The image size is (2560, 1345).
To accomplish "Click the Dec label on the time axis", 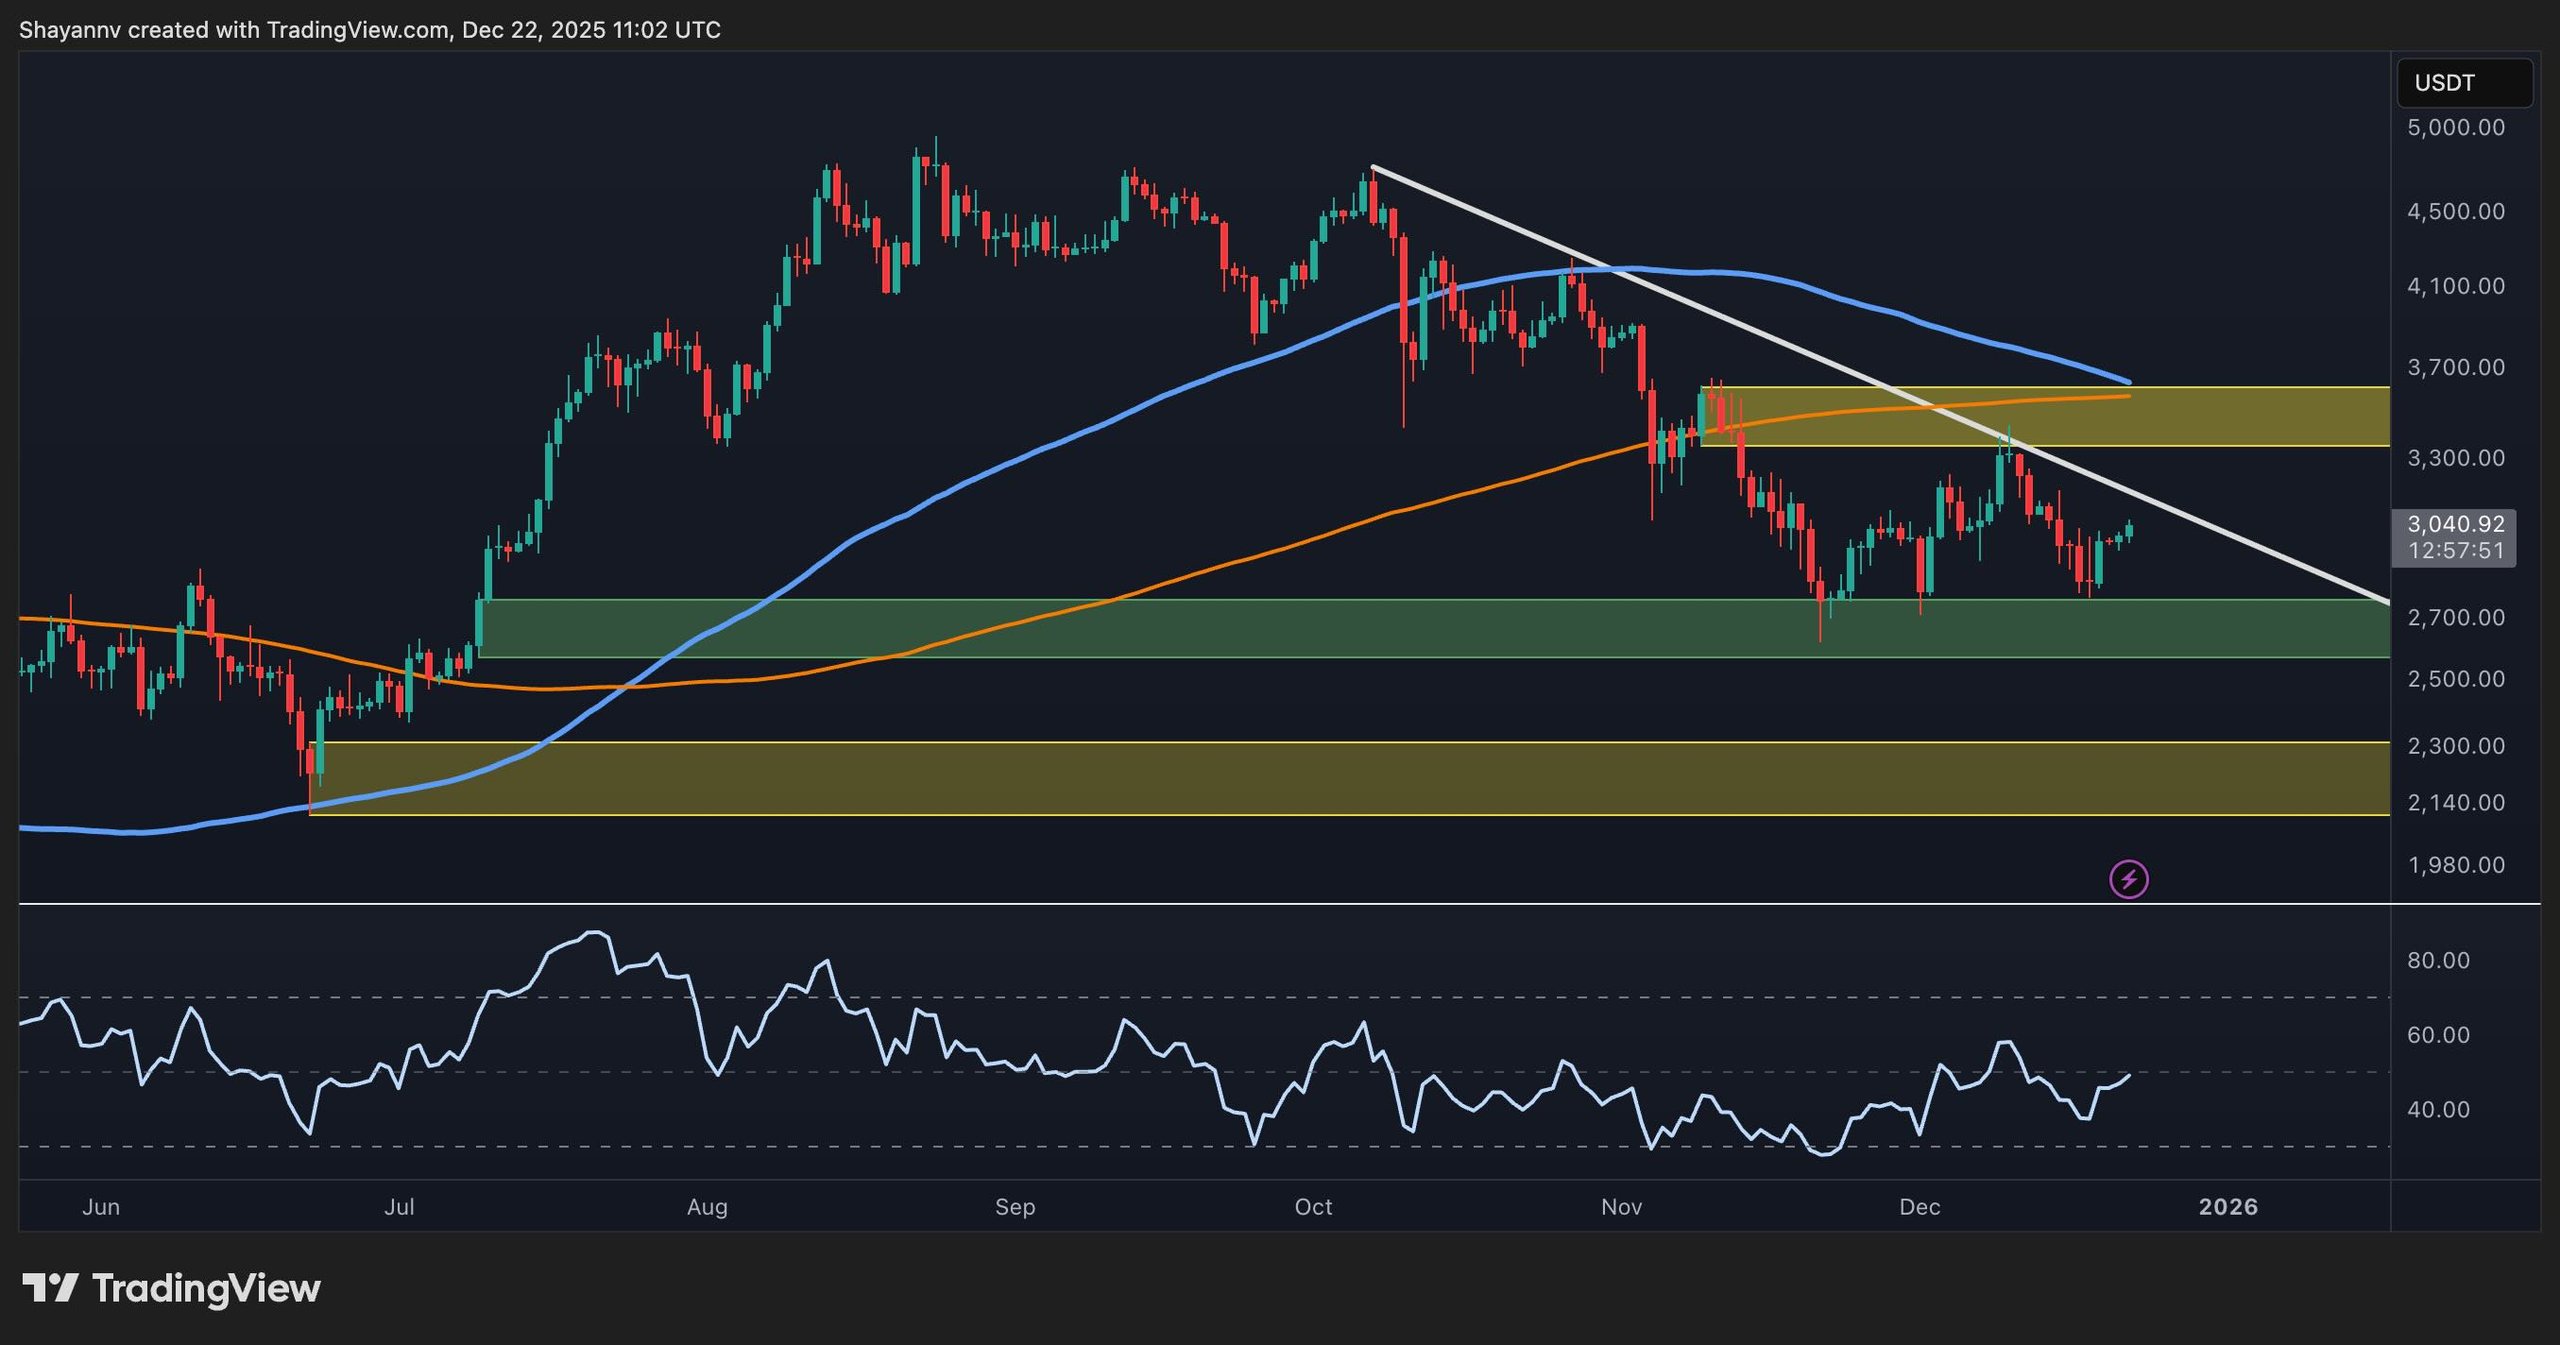I will click(1921, 1207).
